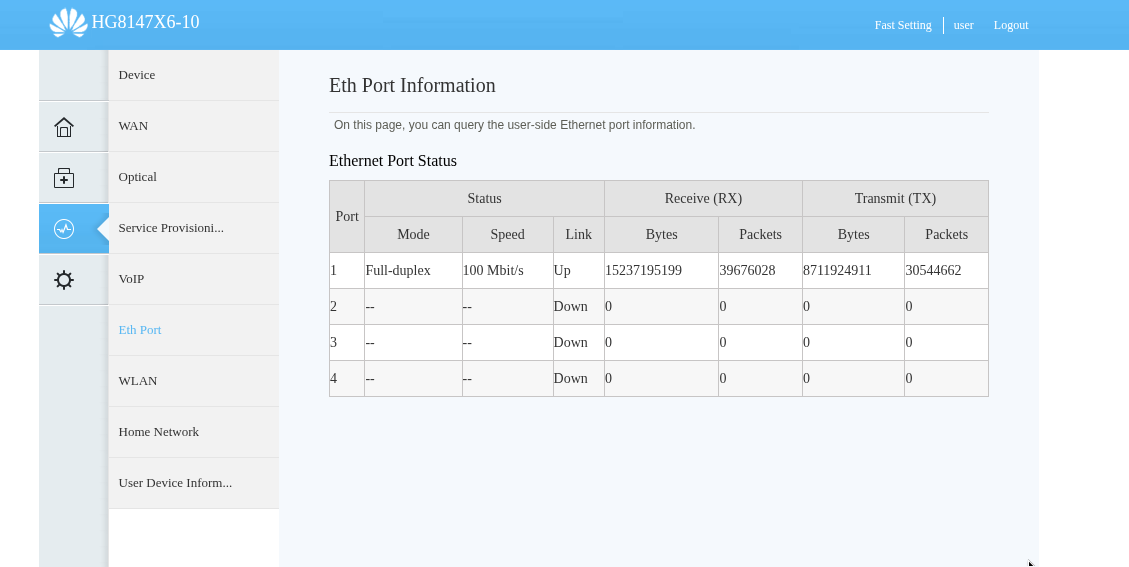Navigate to Home Network page
This screenshot has height=567, width=1129.
tap(159, 432)
